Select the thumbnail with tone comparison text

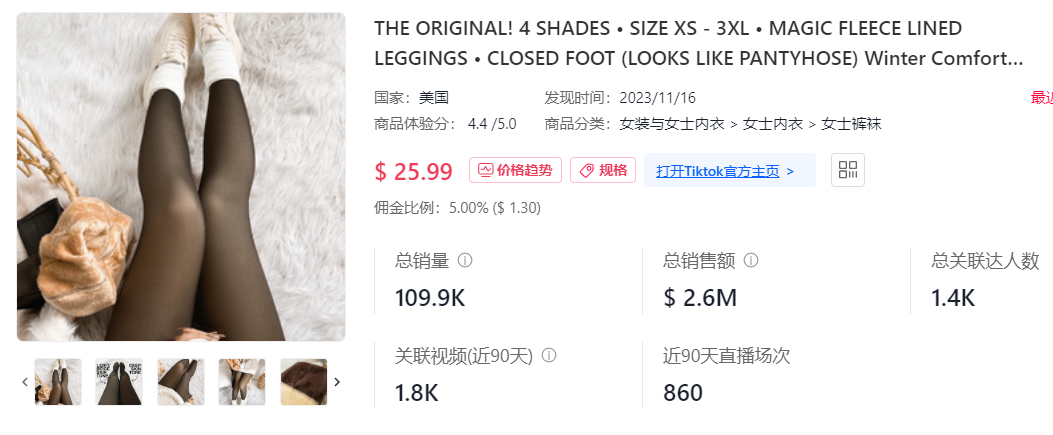119,382
